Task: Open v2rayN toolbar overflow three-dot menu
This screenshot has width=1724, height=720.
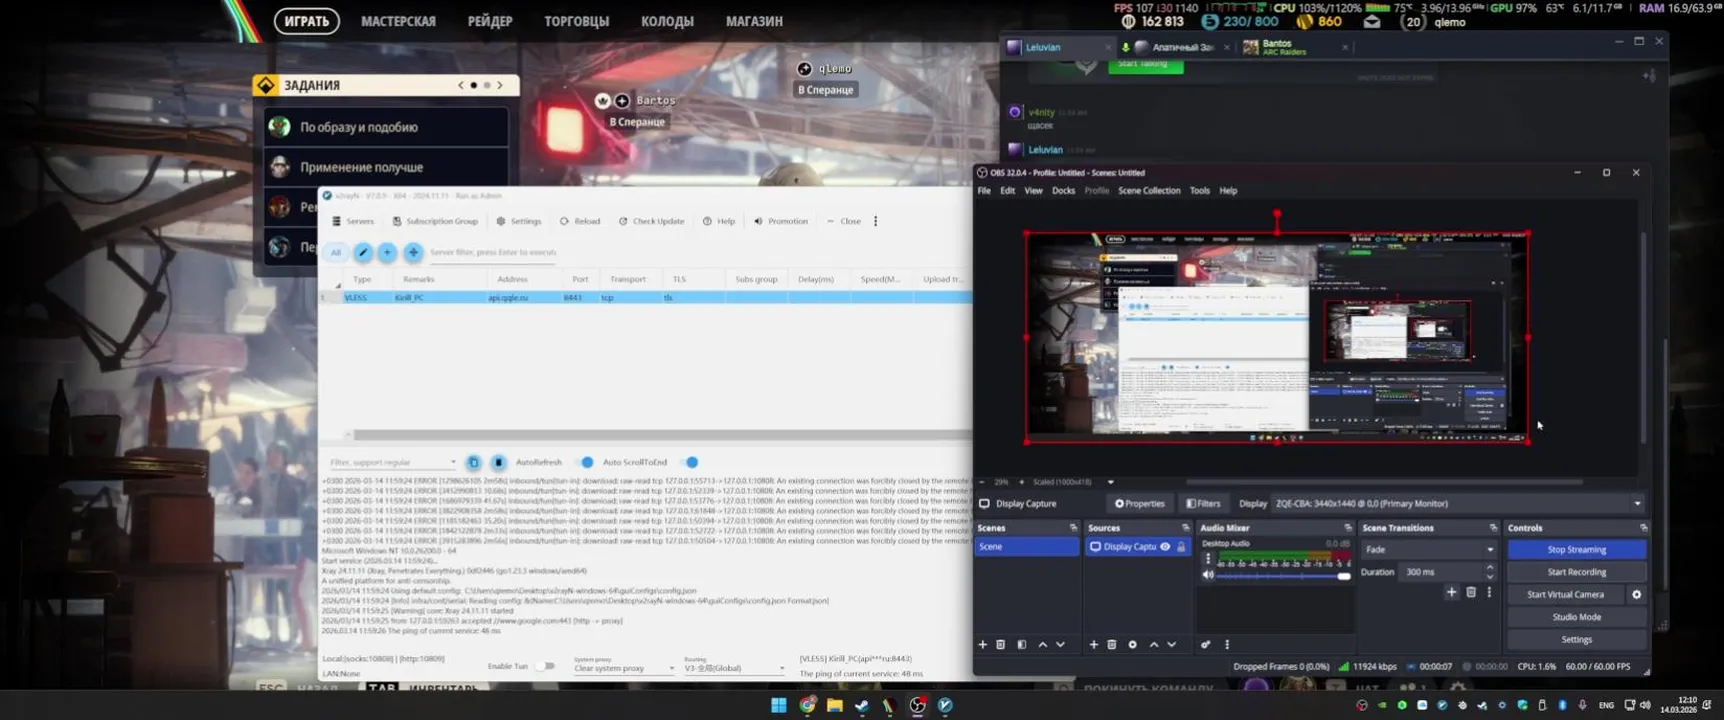Action: pyautogui.click(x=875, y=221)
